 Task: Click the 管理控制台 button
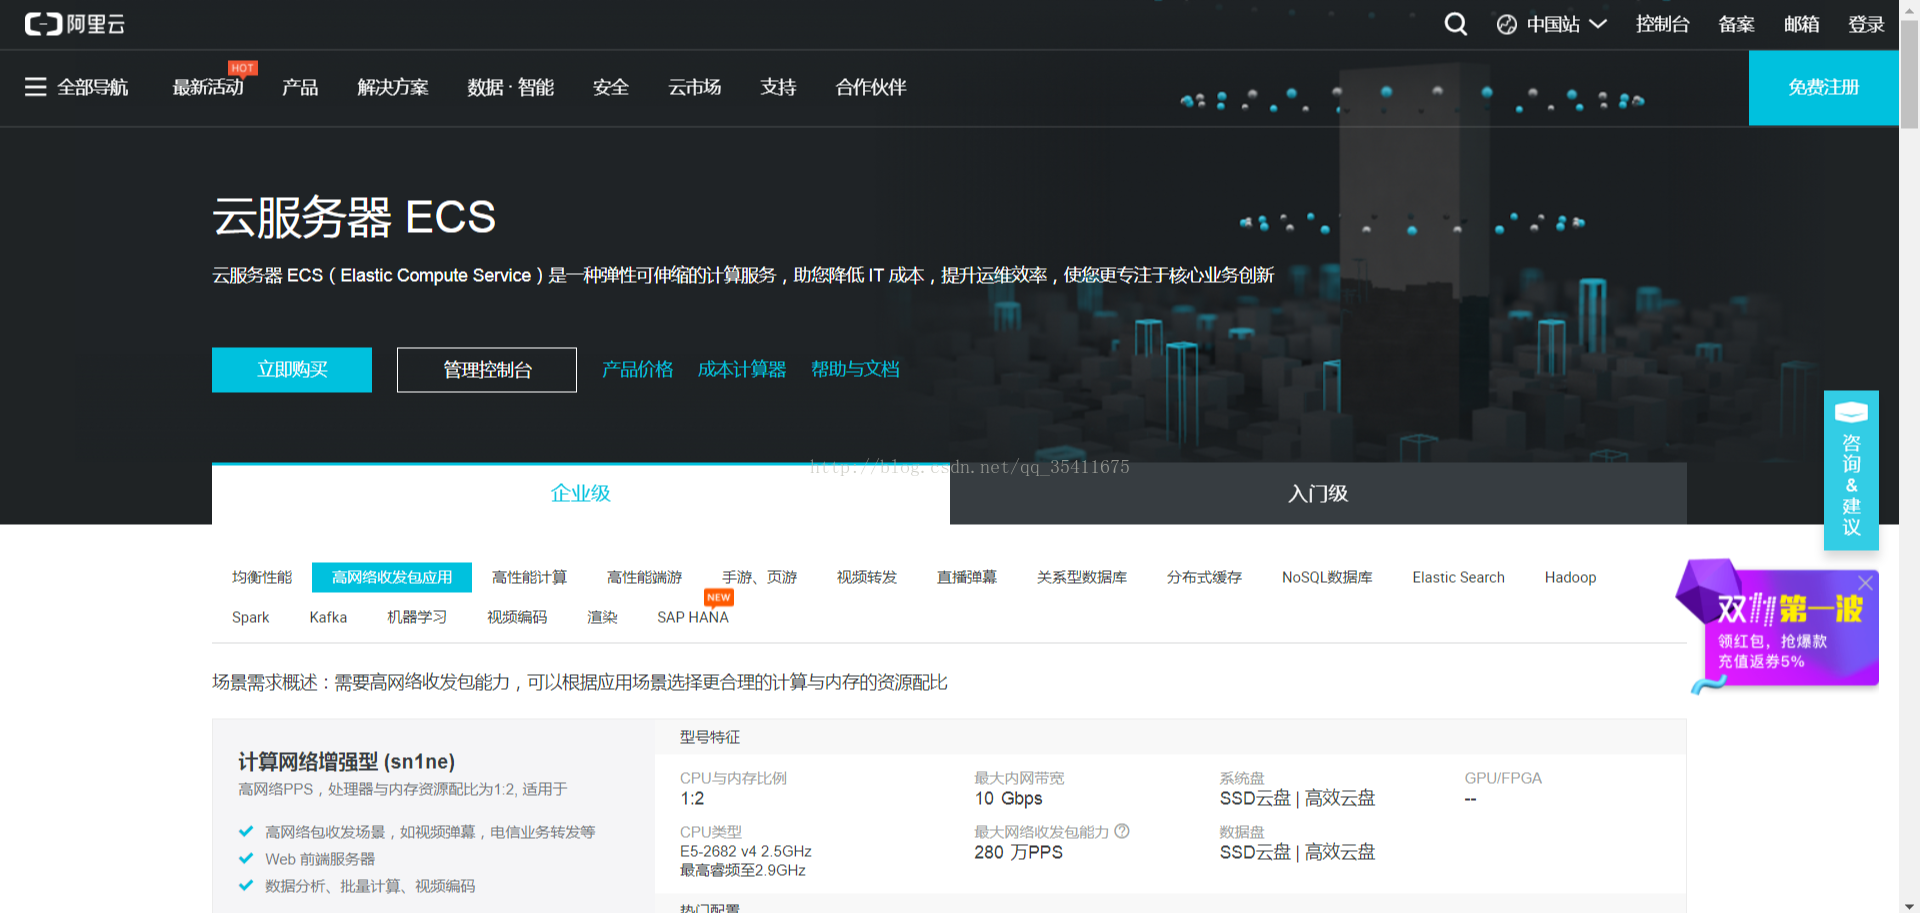[x=487, y=370]
